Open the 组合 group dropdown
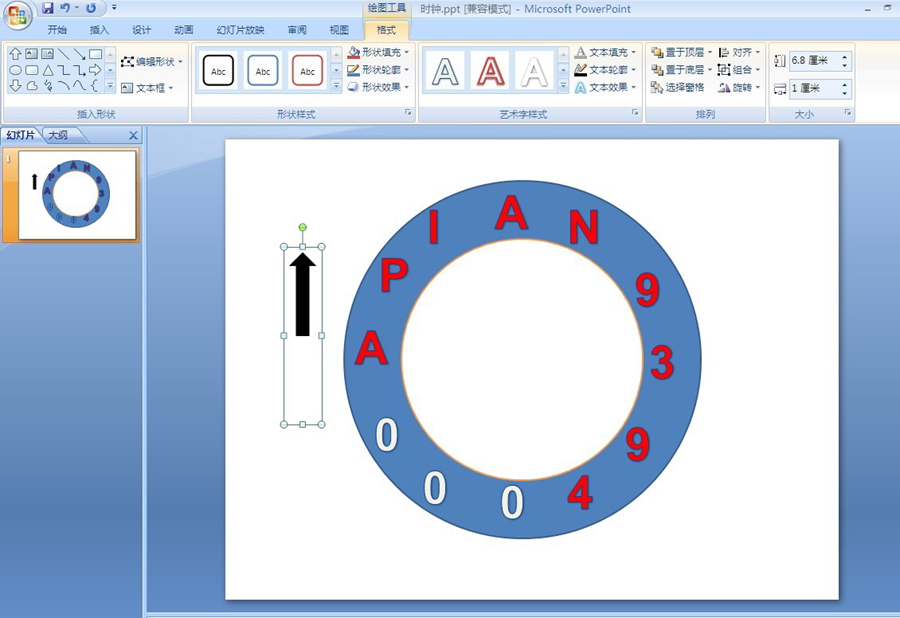 coord(739,69)
